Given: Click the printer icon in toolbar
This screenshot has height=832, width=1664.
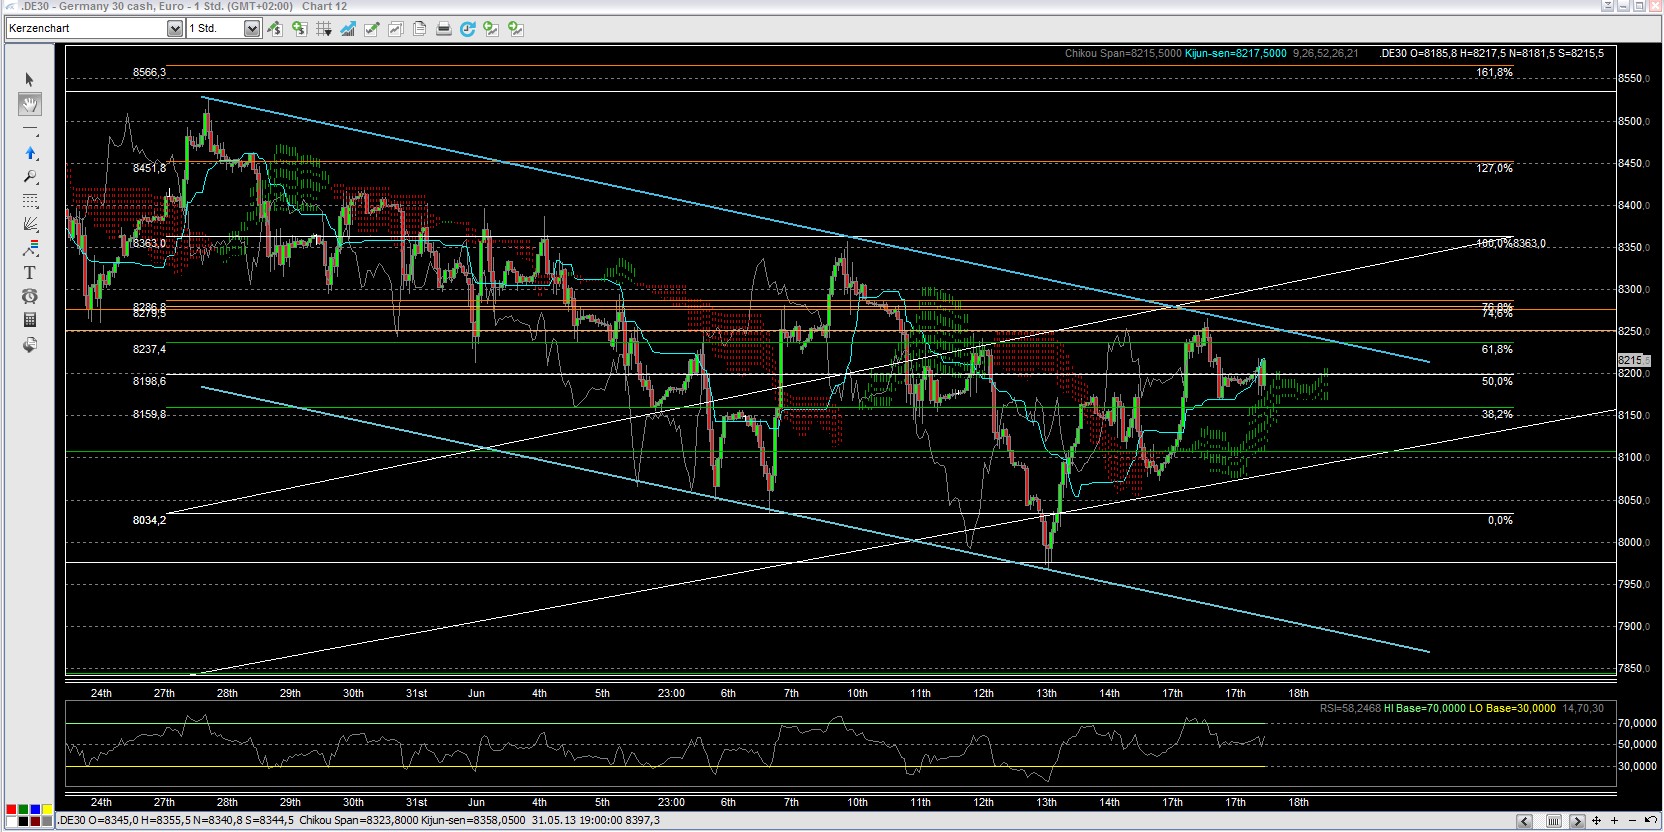Looking at the screenshot, I should click(443, 29).
